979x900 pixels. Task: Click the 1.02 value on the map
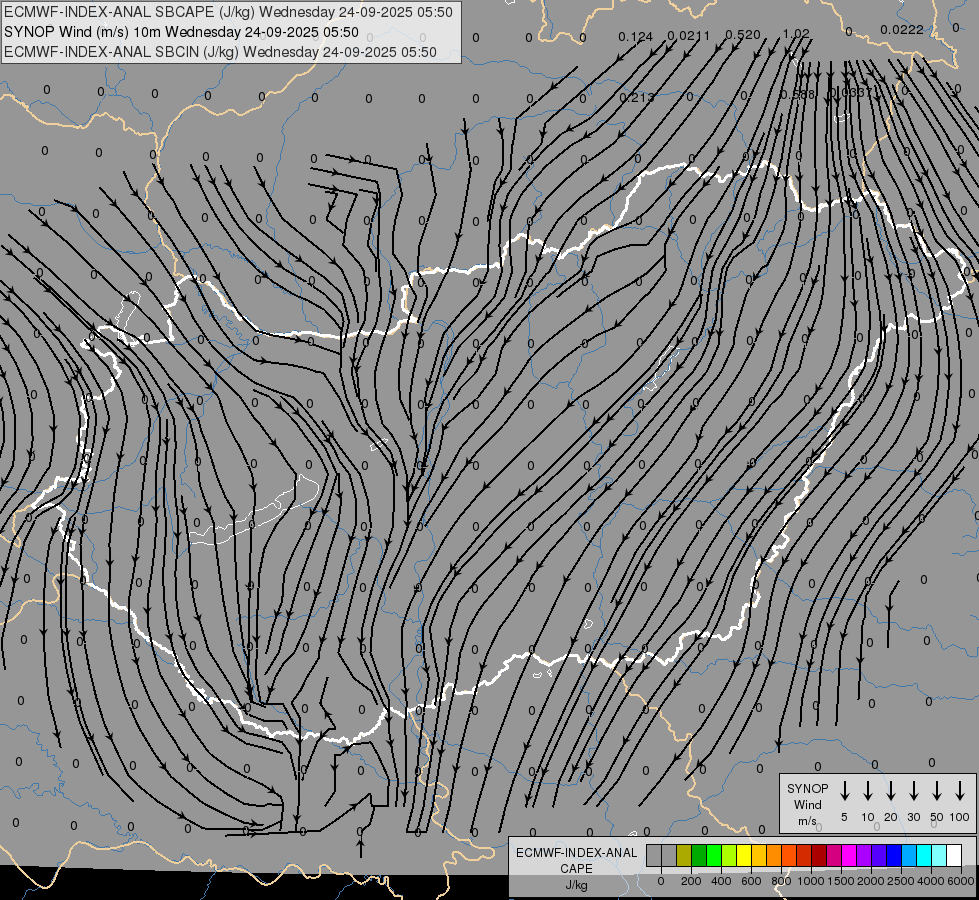click(x=796, y=34)
